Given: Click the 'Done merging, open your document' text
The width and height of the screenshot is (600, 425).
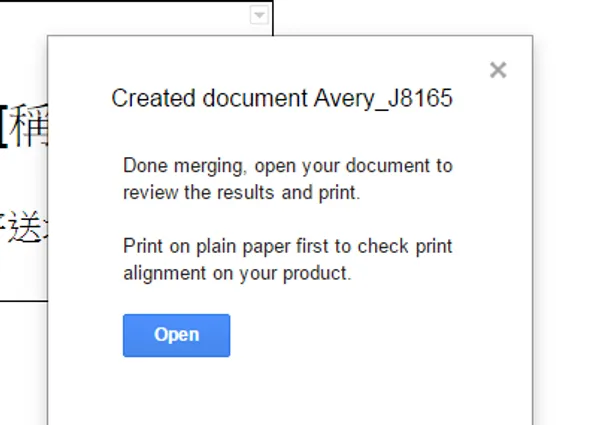Looking at the screenshot, I should pos(288,179).
